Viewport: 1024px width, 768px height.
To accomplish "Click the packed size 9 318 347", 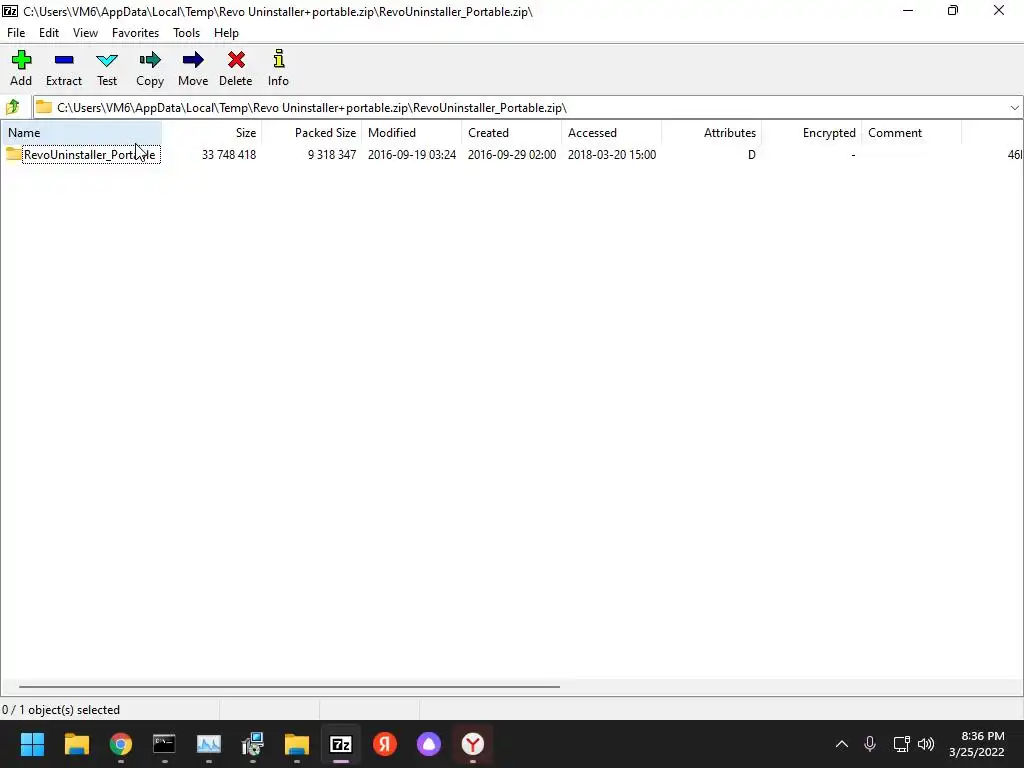I will 332,155.
